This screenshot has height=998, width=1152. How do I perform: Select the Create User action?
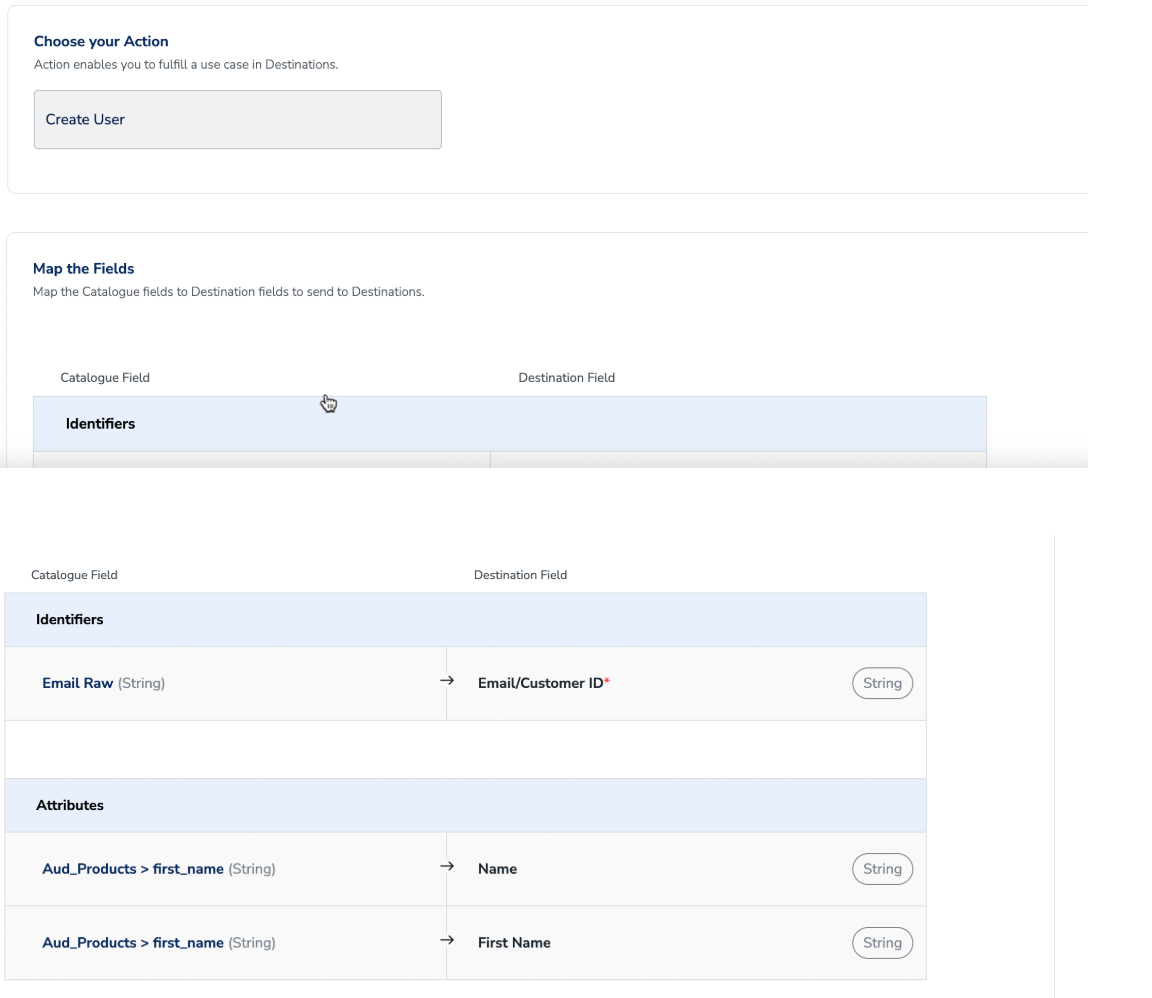(x=237, y=119)
